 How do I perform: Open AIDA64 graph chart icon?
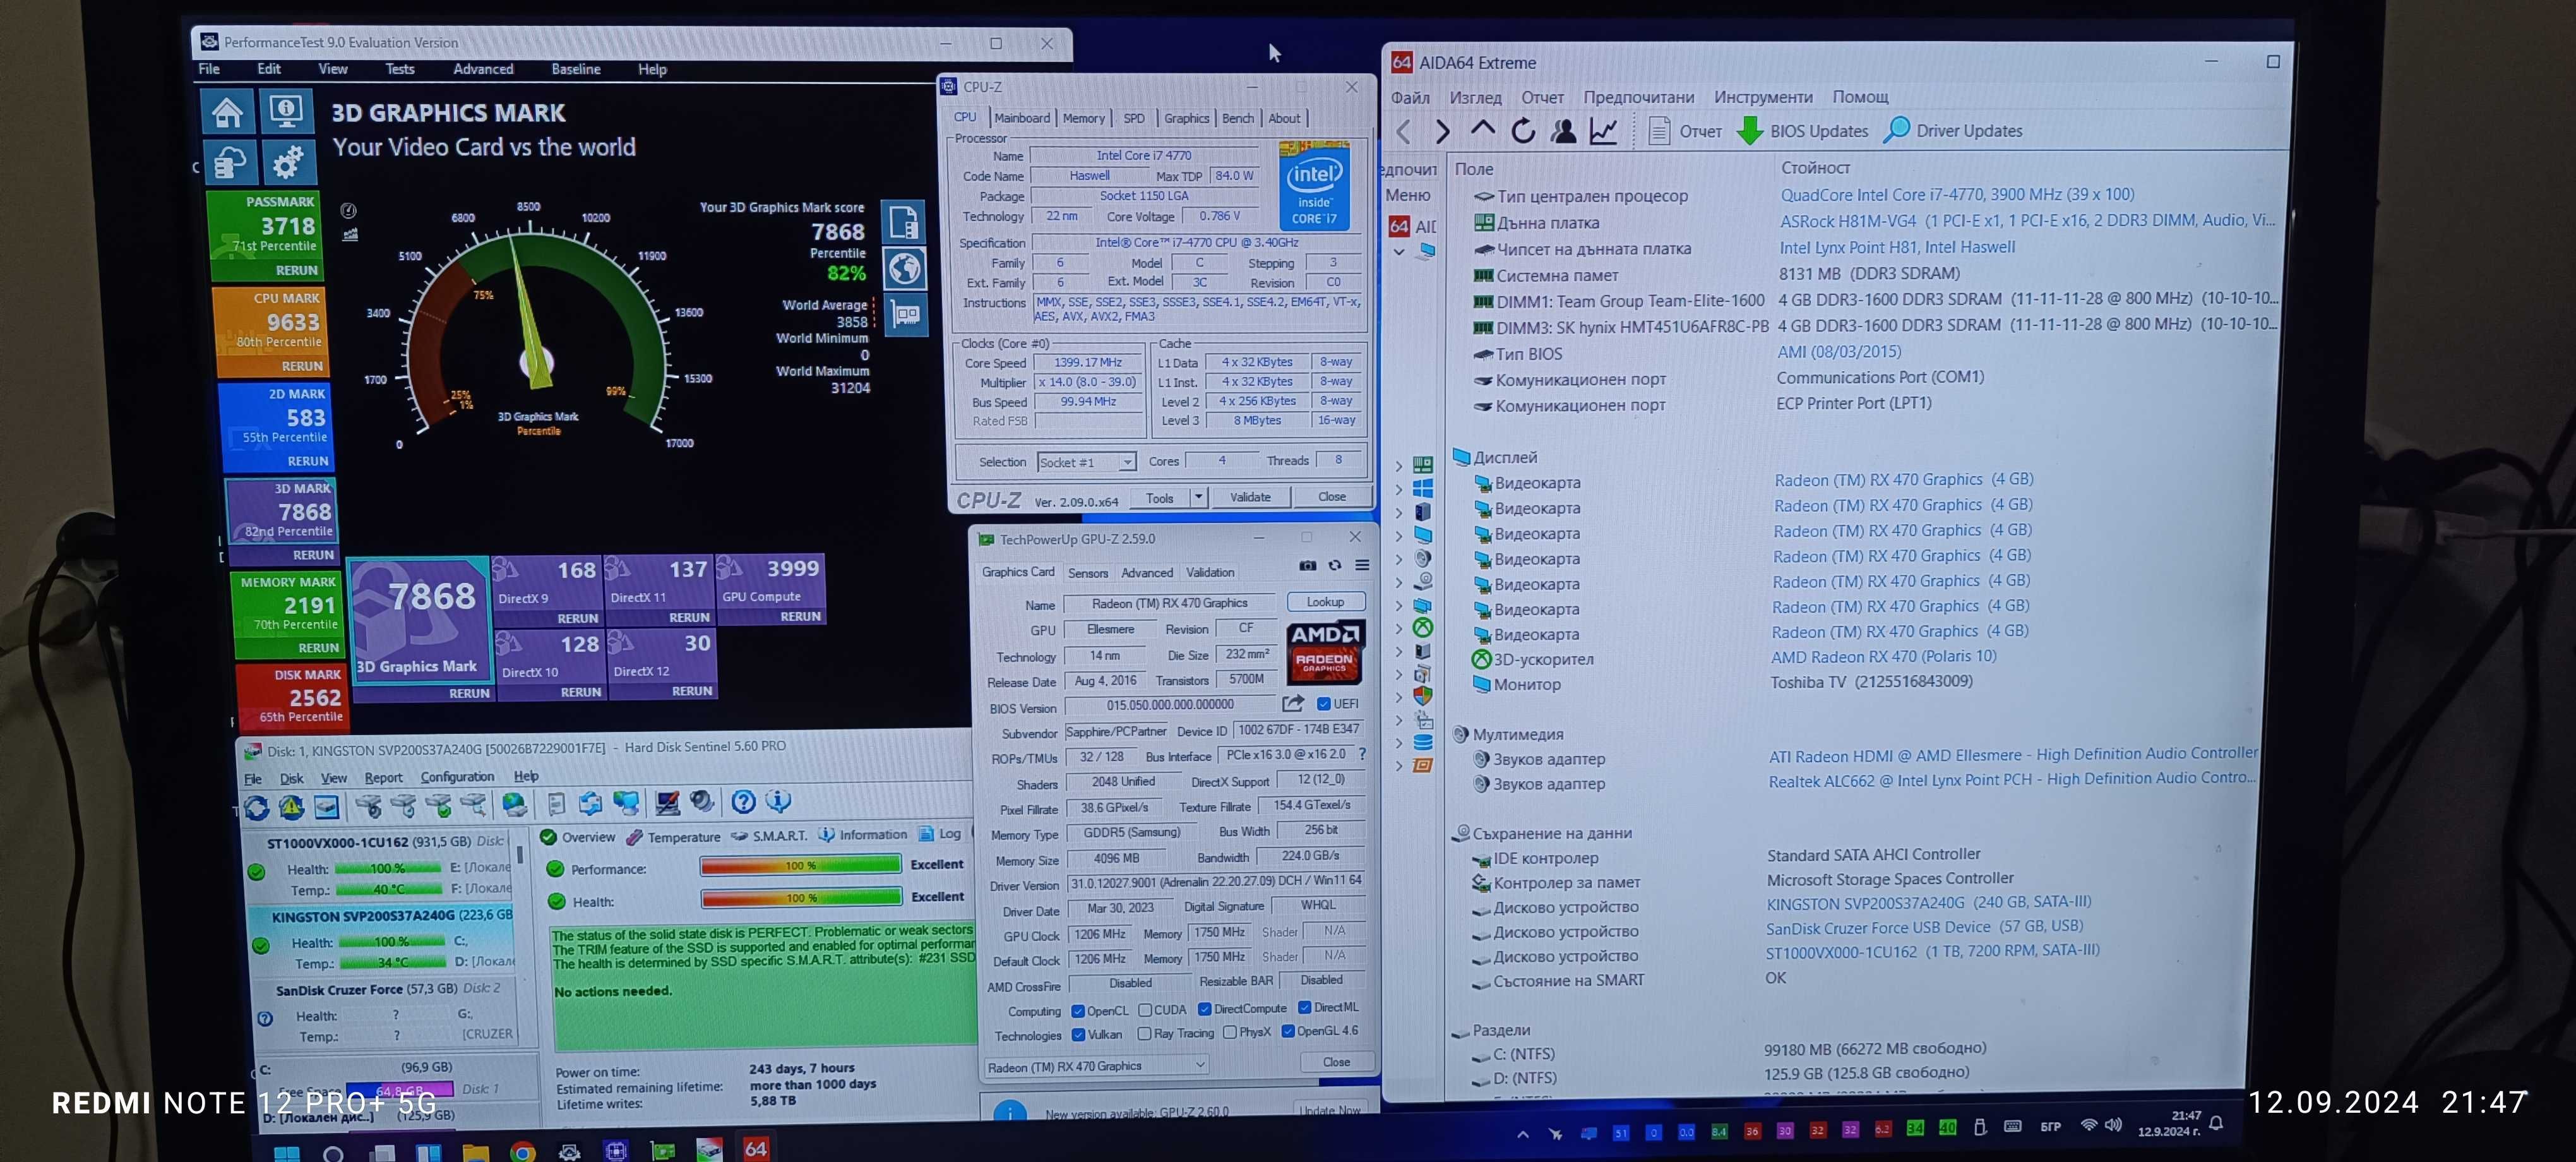pos(1603,131)
